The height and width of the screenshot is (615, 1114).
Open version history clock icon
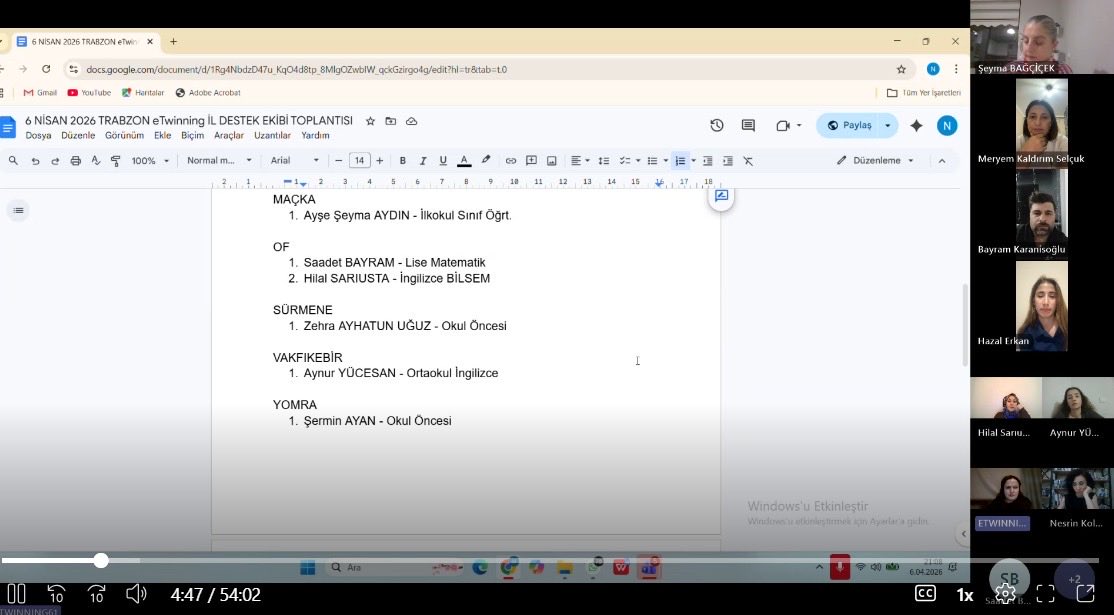coord(717,126)
